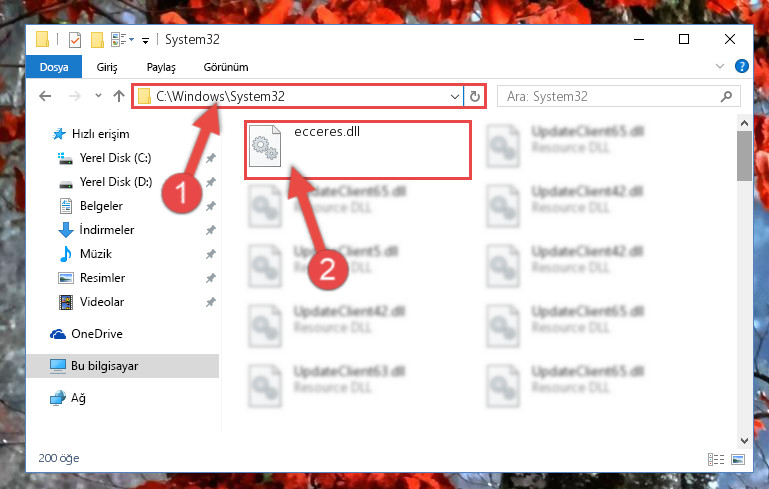Open the Görünüm ribbon tab
The width and height of the screenshot is (769, 489).
click(x=226, y=67)
